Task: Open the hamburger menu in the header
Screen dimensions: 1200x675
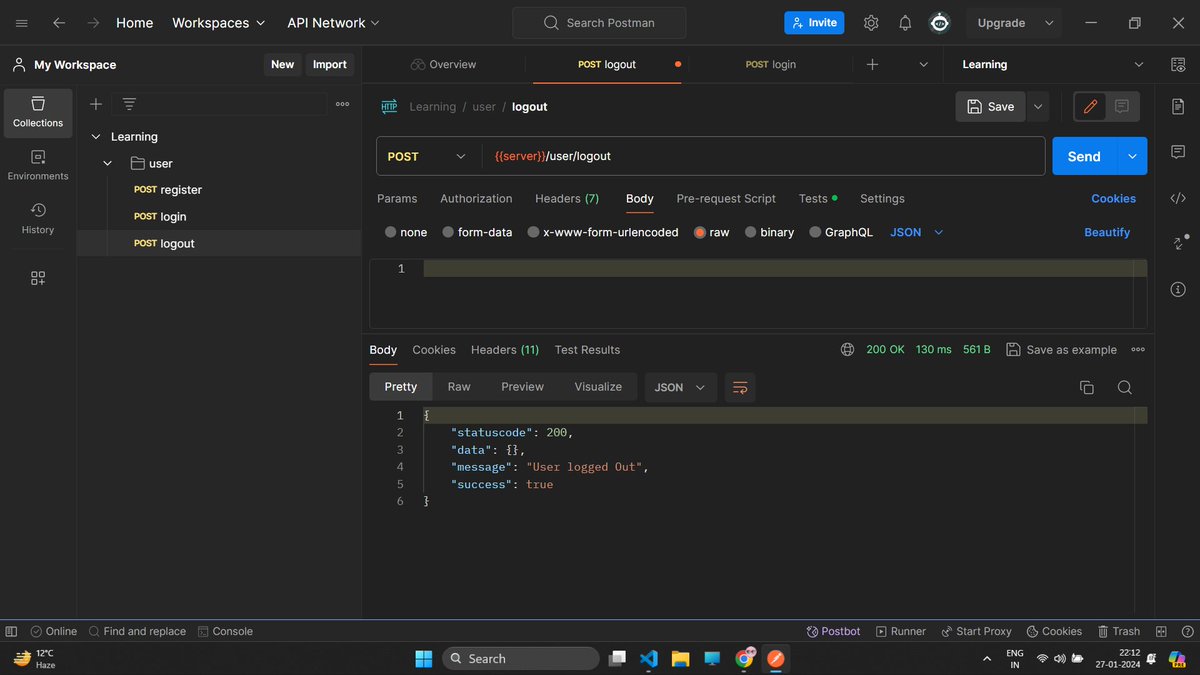Action: [x=22, y=22]
